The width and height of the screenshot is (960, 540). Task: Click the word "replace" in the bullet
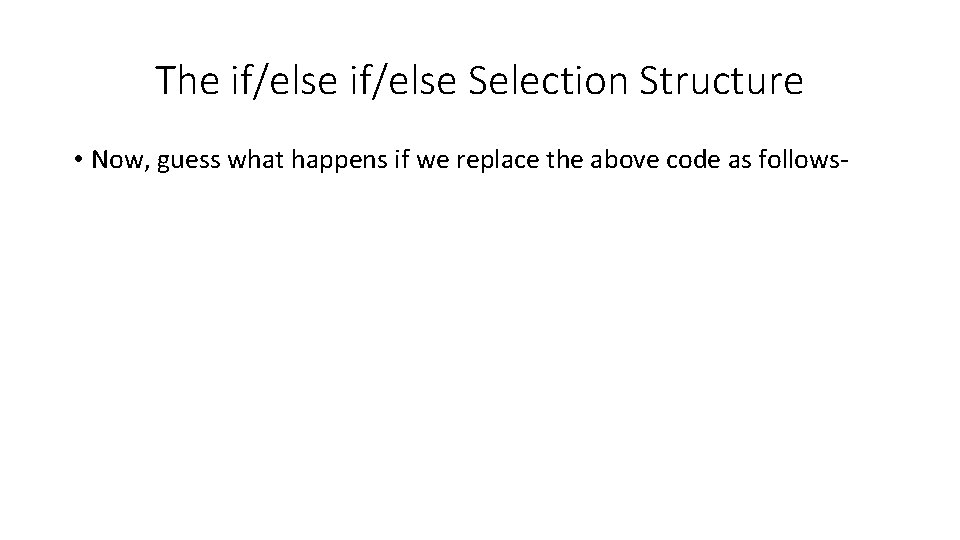click(453, 161)
